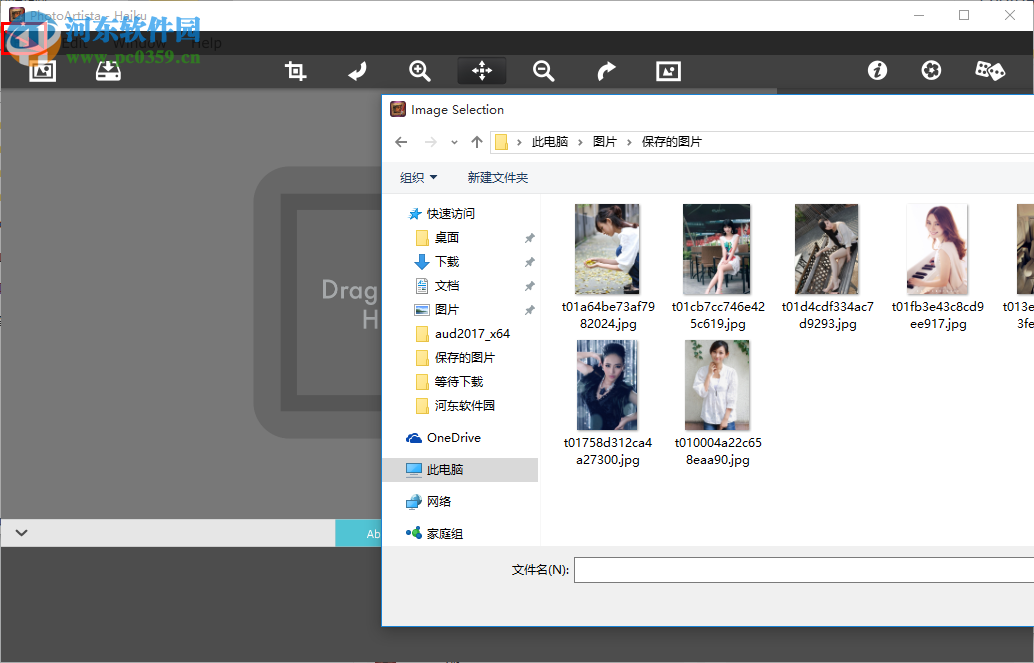Image resolution: width=1034 pixels, height=663 pixels.
Task: Collapse the bottom panel chevron
Action: (x=21, y=533)
